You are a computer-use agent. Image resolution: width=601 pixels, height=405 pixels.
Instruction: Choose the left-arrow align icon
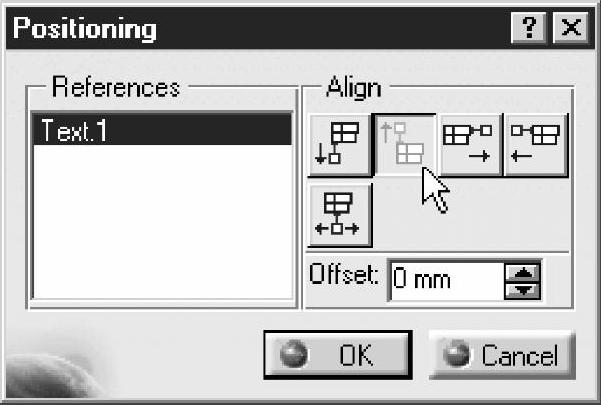click(535, 146)
